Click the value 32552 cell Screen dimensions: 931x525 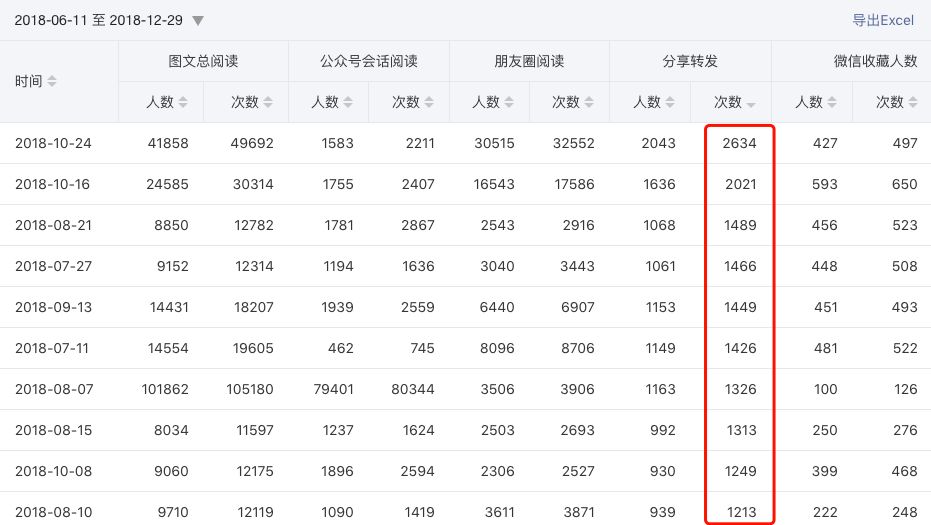[574, 143]
